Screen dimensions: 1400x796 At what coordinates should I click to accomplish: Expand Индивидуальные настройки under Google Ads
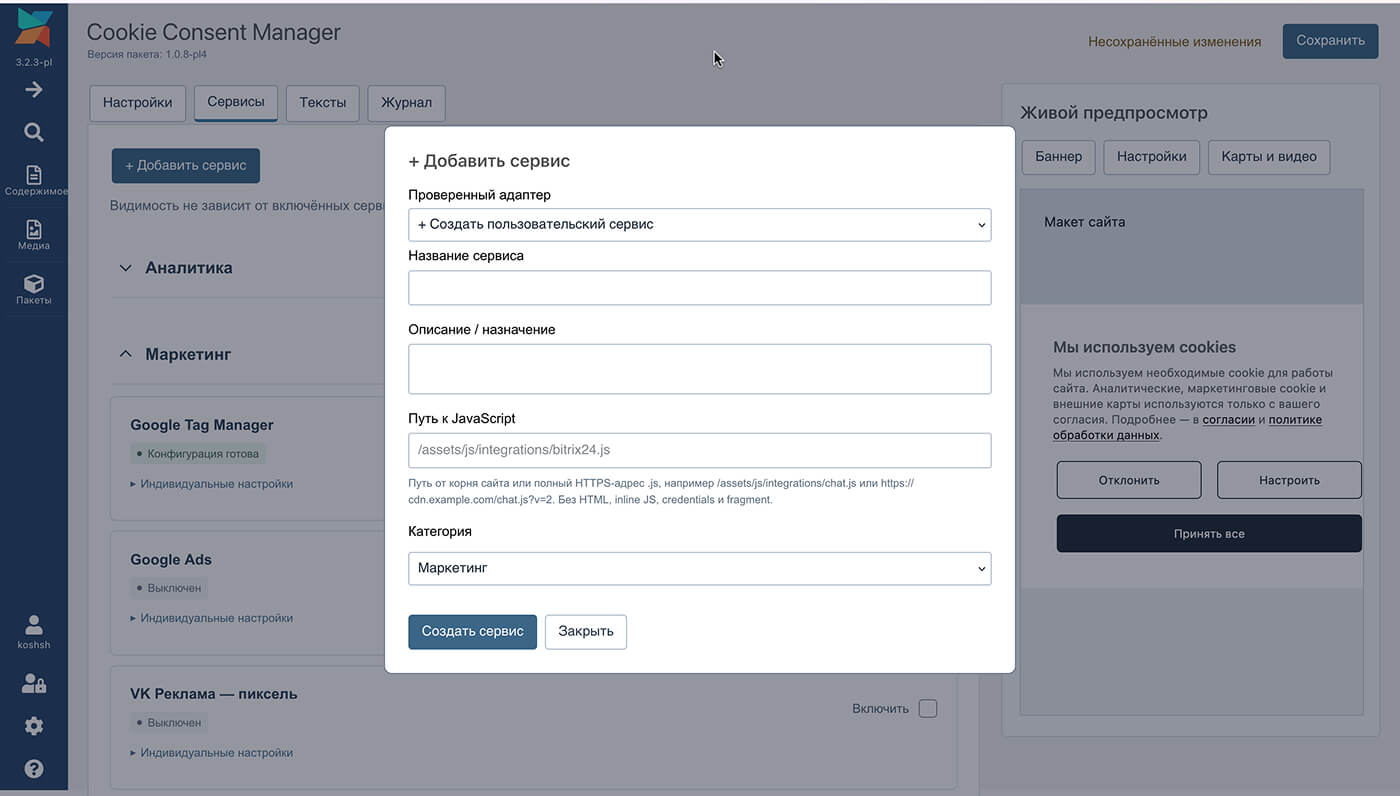click(x=212, y=618)
